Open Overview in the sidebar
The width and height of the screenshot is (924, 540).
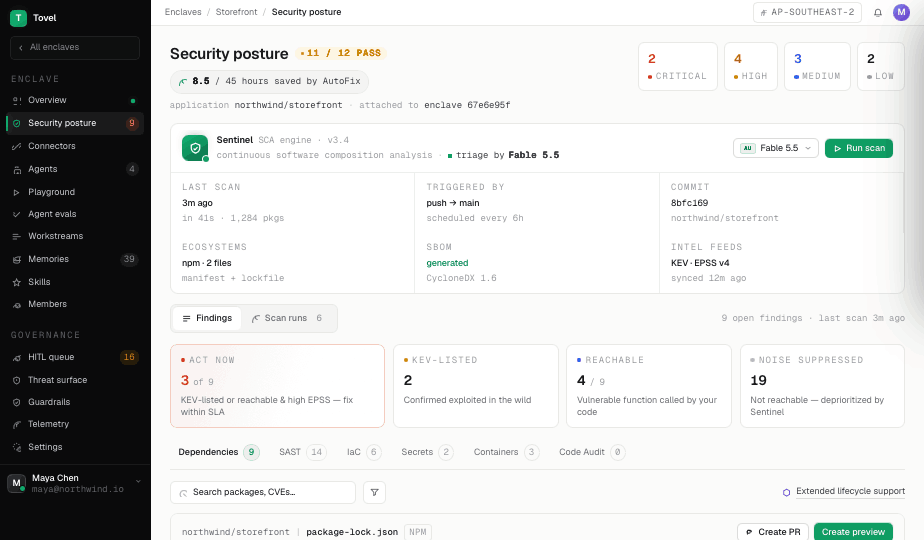point(75,100)
